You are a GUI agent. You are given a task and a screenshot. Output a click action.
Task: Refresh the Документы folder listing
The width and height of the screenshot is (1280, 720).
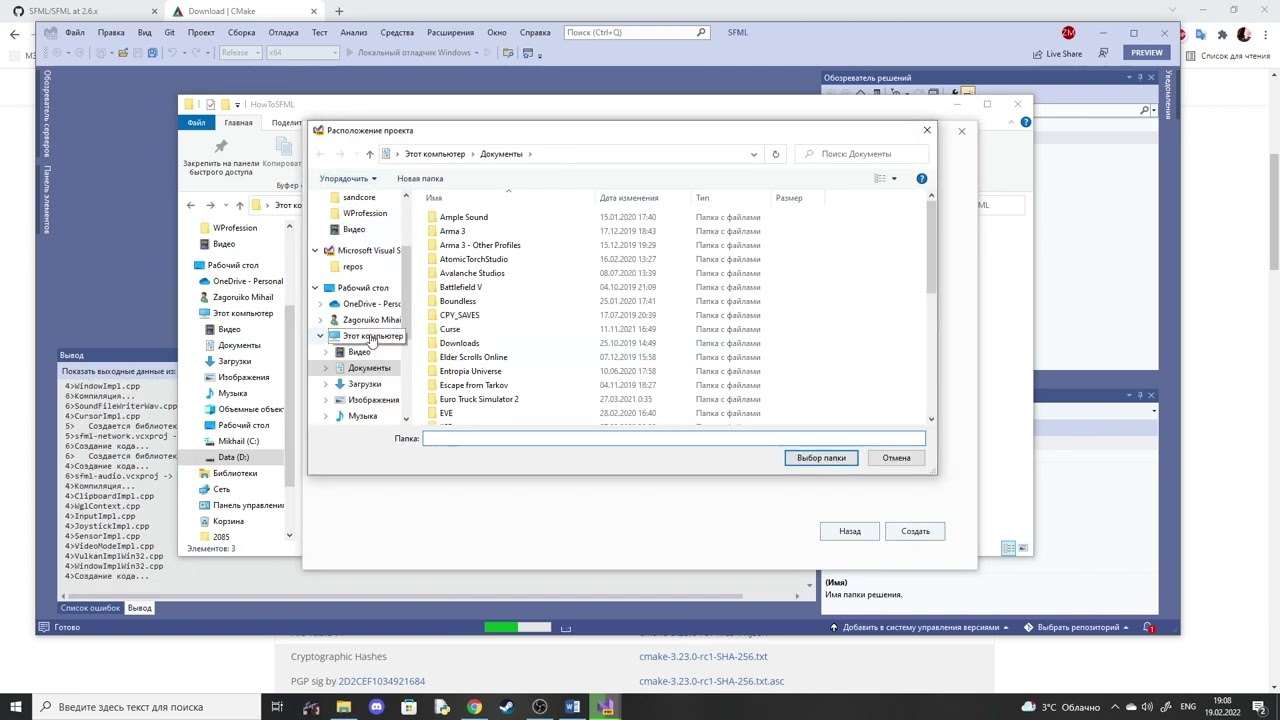tap(775, 154)
